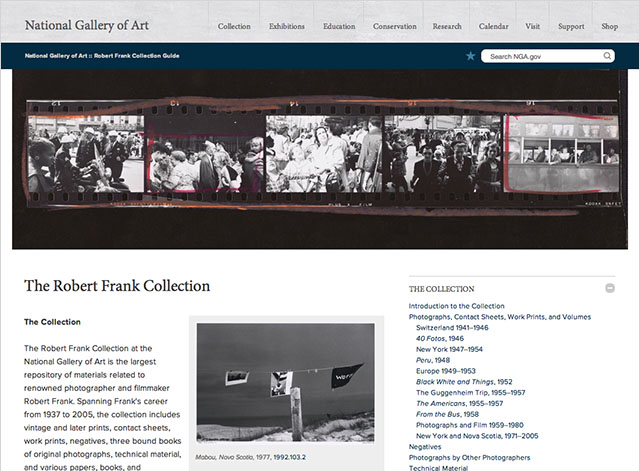Click the blue star icon beside search

[x=471, y=56]
